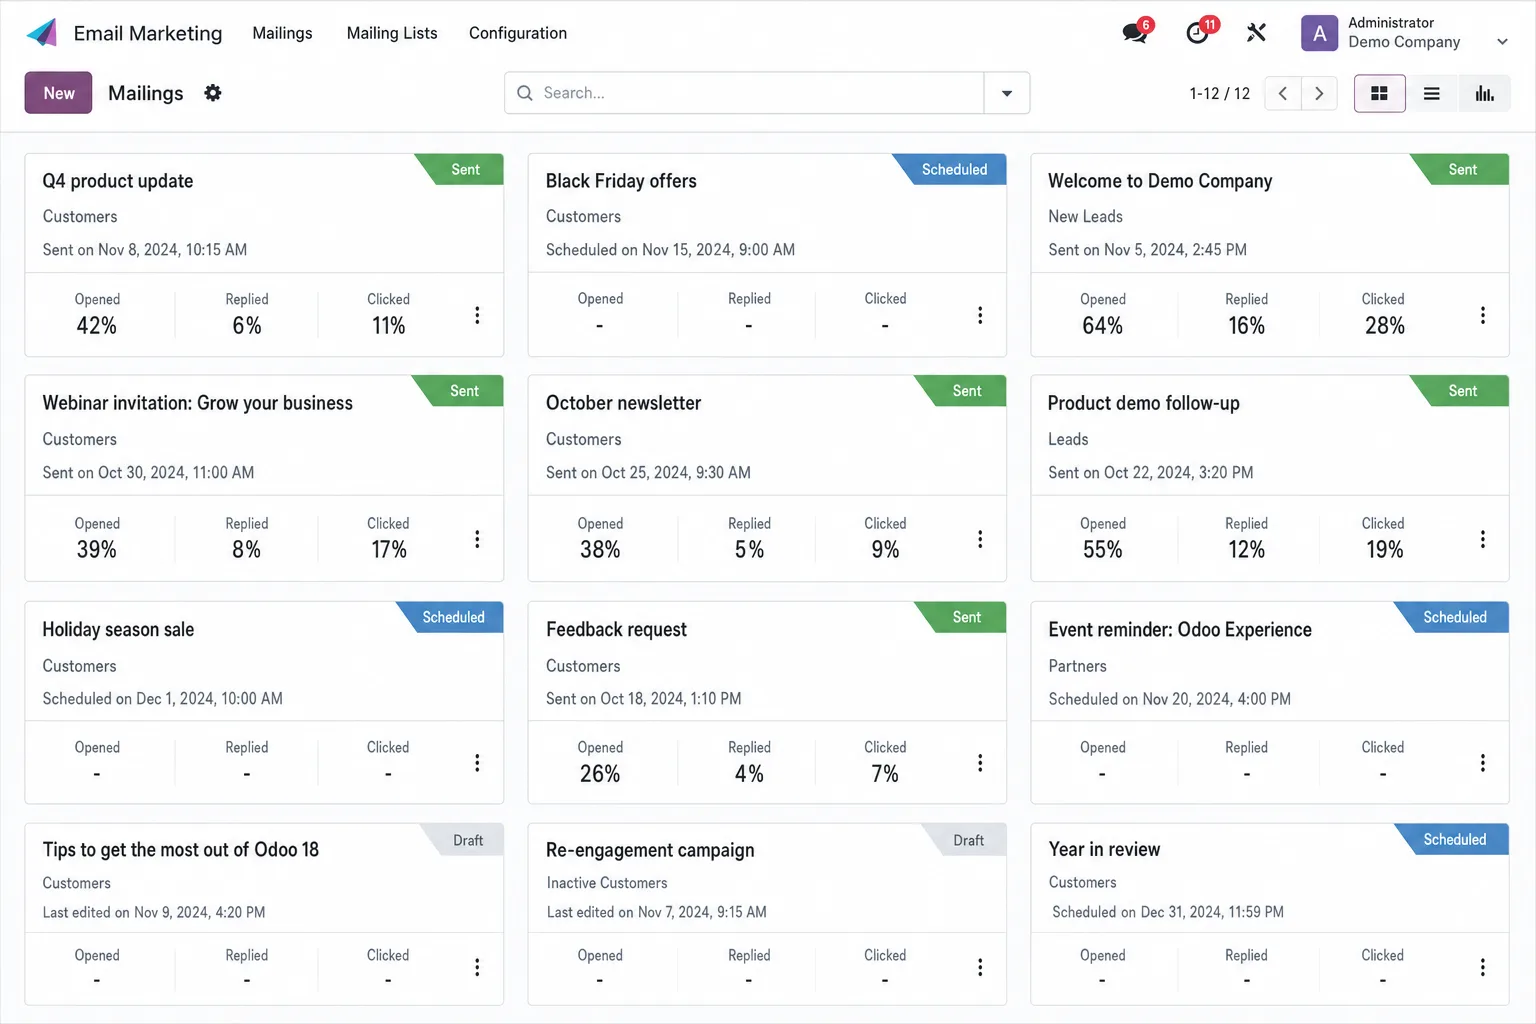
Task: Open options menu for Year in review
Action: [x=1483, y=967]
